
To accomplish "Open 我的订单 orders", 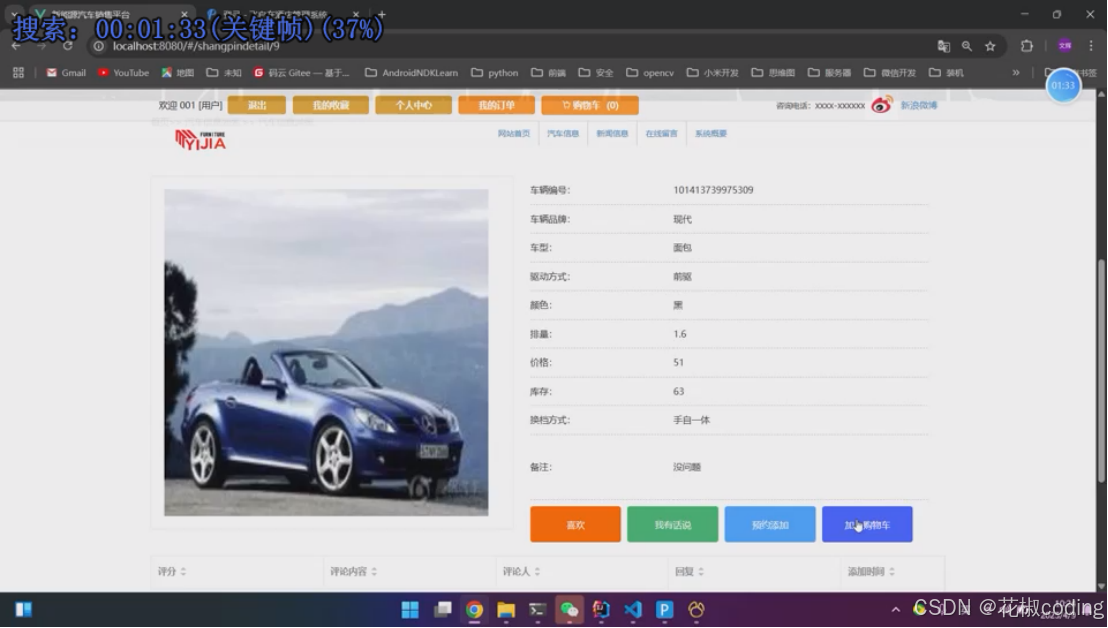I will click(496, 105).
